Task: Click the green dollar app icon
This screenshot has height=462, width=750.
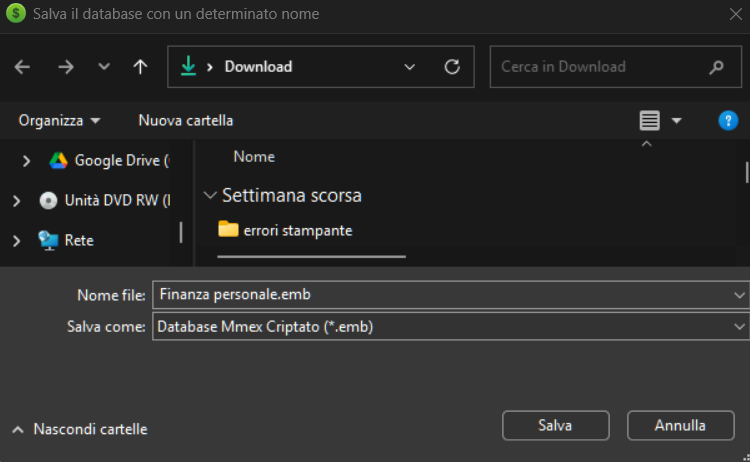Action: click(x=16, y=13)
